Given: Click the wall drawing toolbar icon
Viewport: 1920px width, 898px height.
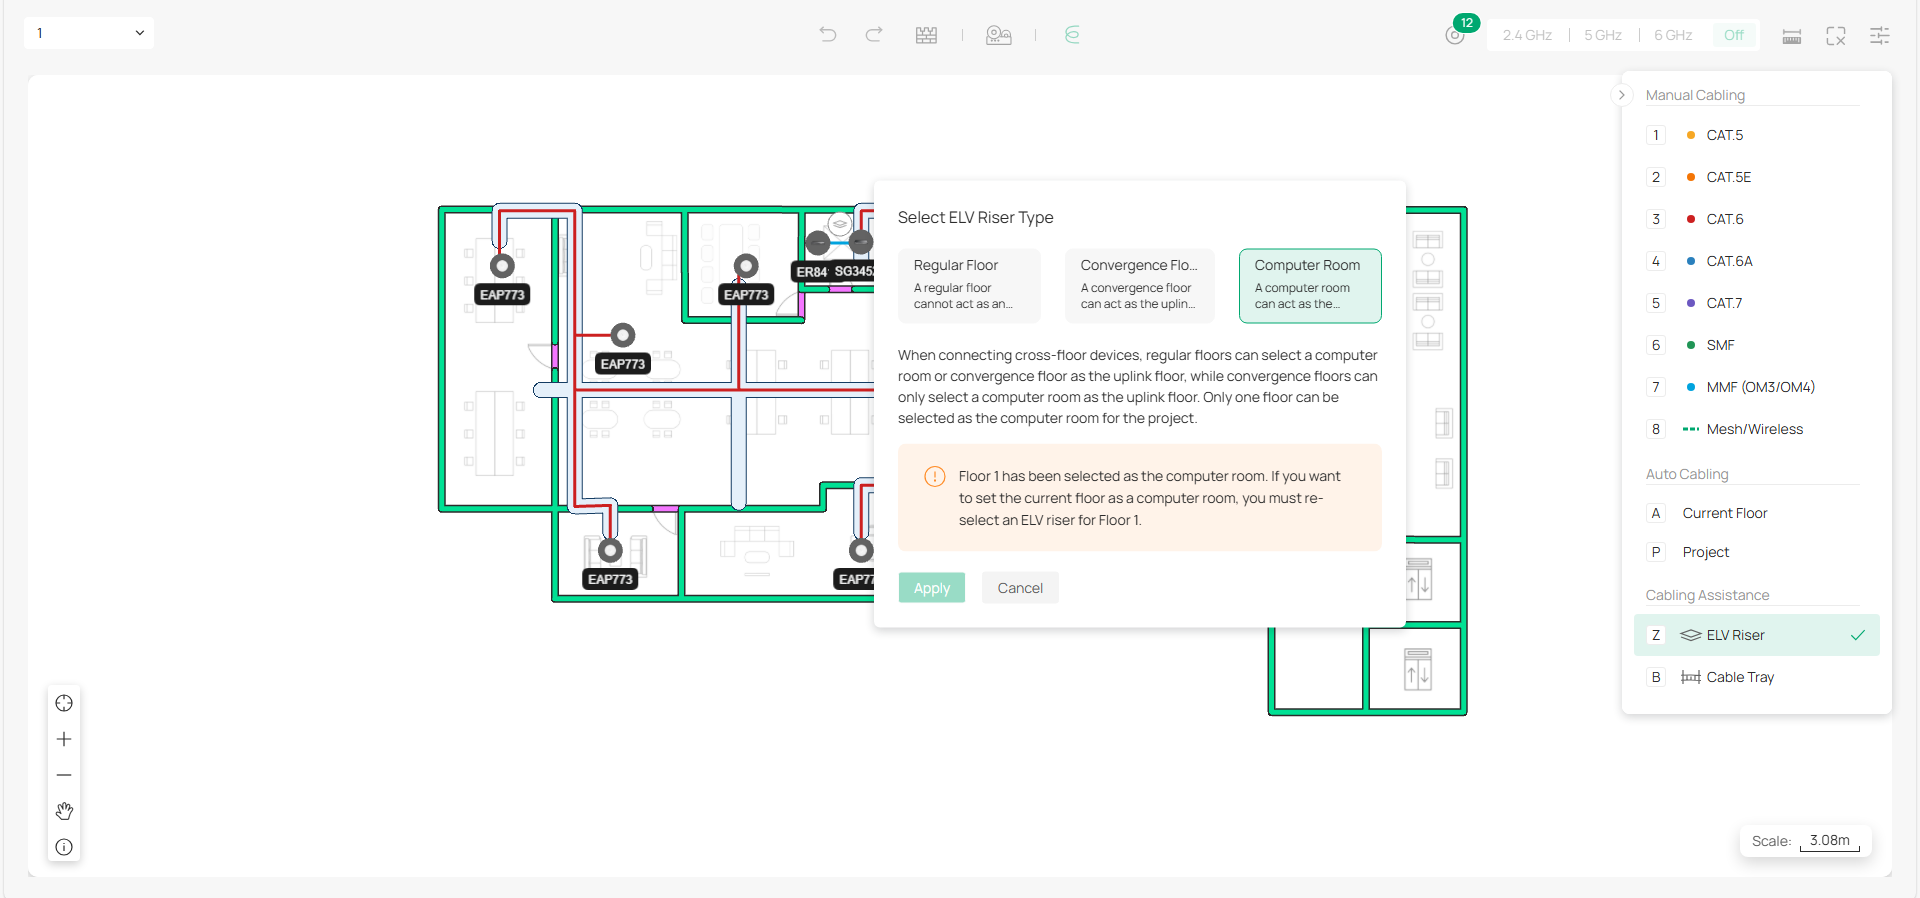Looking at the screenshot, I should (x=926, y=35).
